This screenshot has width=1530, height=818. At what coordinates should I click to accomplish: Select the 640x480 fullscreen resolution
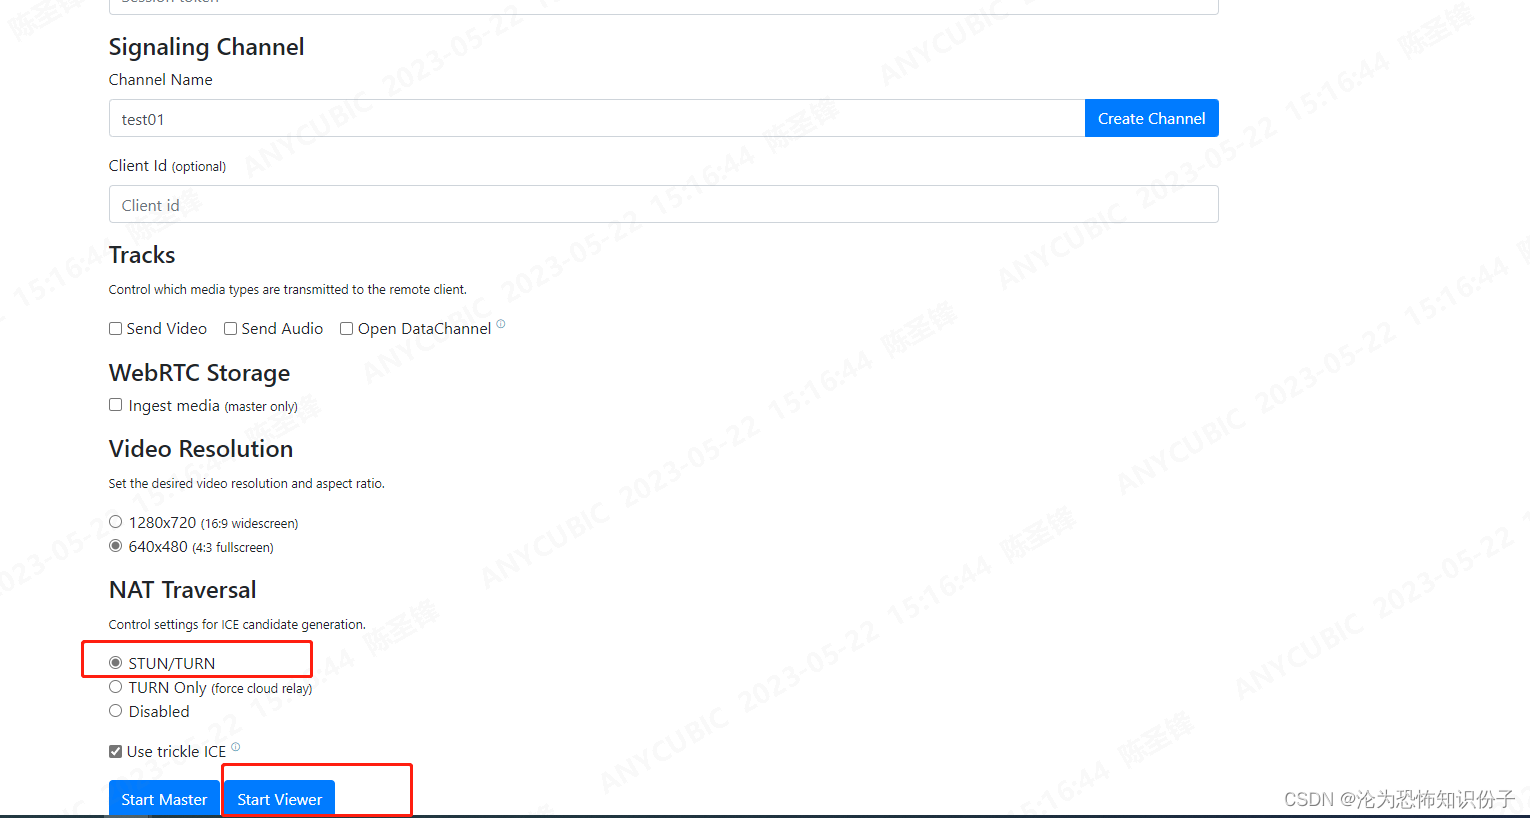coord(115,545)
